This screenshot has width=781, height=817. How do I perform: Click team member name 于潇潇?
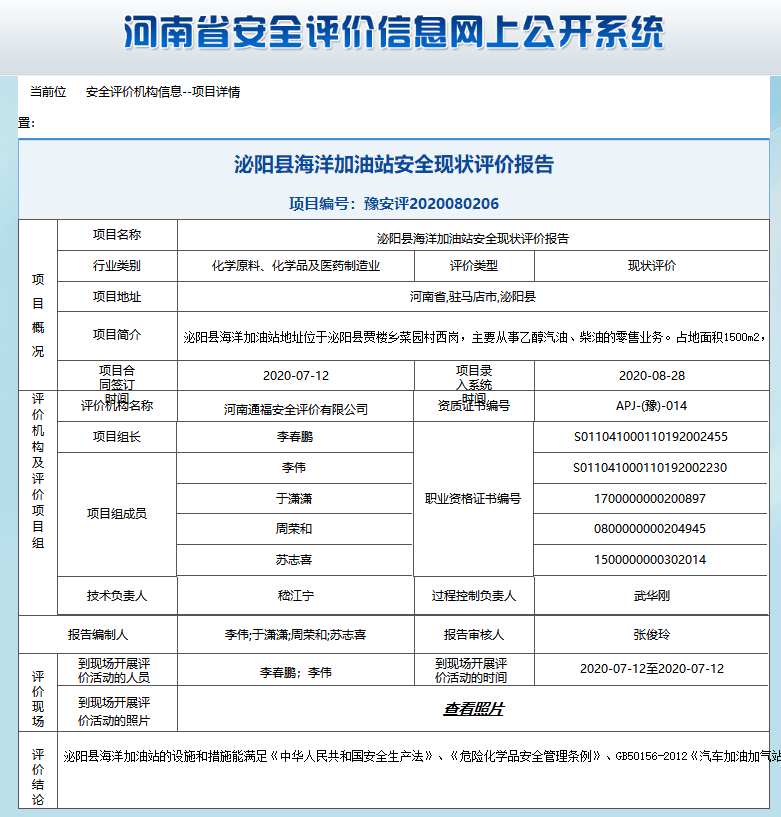294,499
